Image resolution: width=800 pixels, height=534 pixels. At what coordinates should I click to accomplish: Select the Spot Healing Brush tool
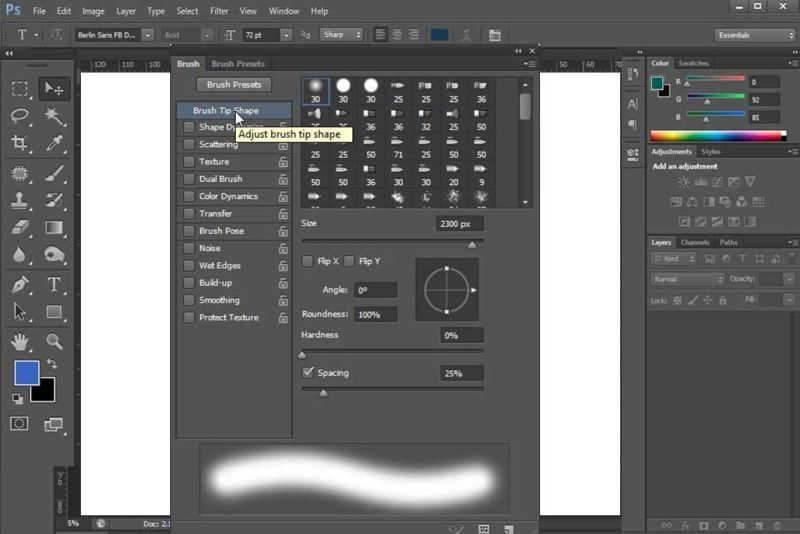point(19,174)
